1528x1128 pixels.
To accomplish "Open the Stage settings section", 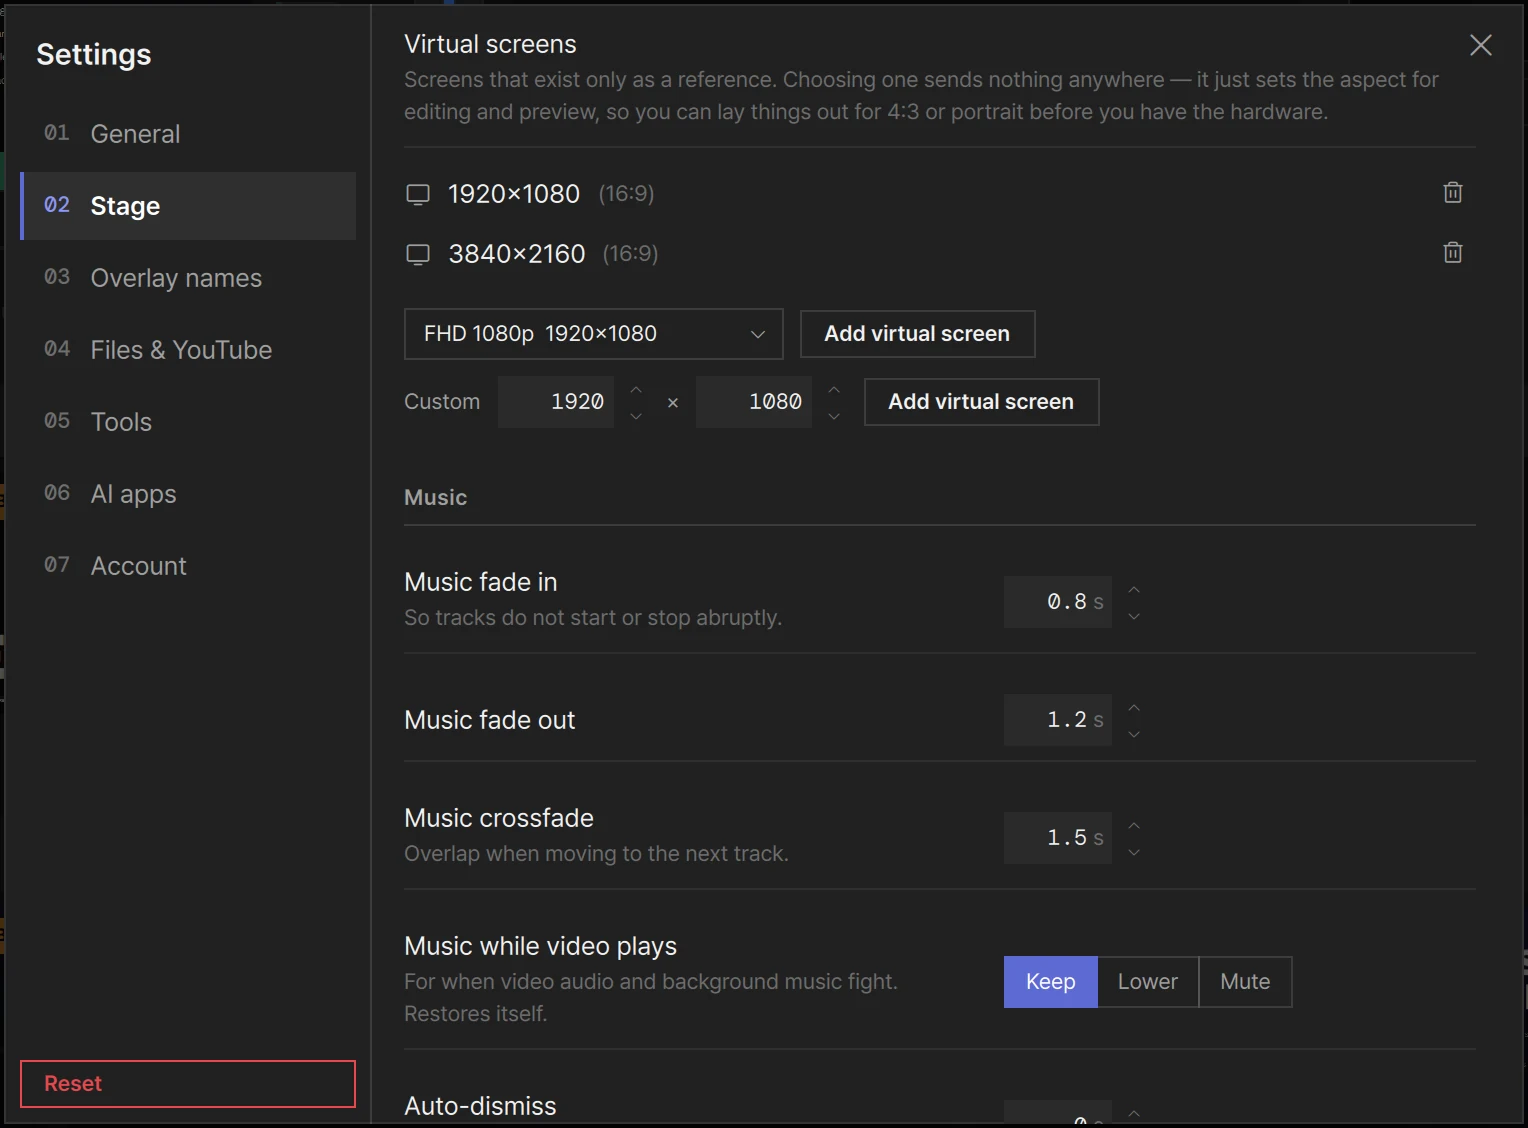I will coord(188,206).
